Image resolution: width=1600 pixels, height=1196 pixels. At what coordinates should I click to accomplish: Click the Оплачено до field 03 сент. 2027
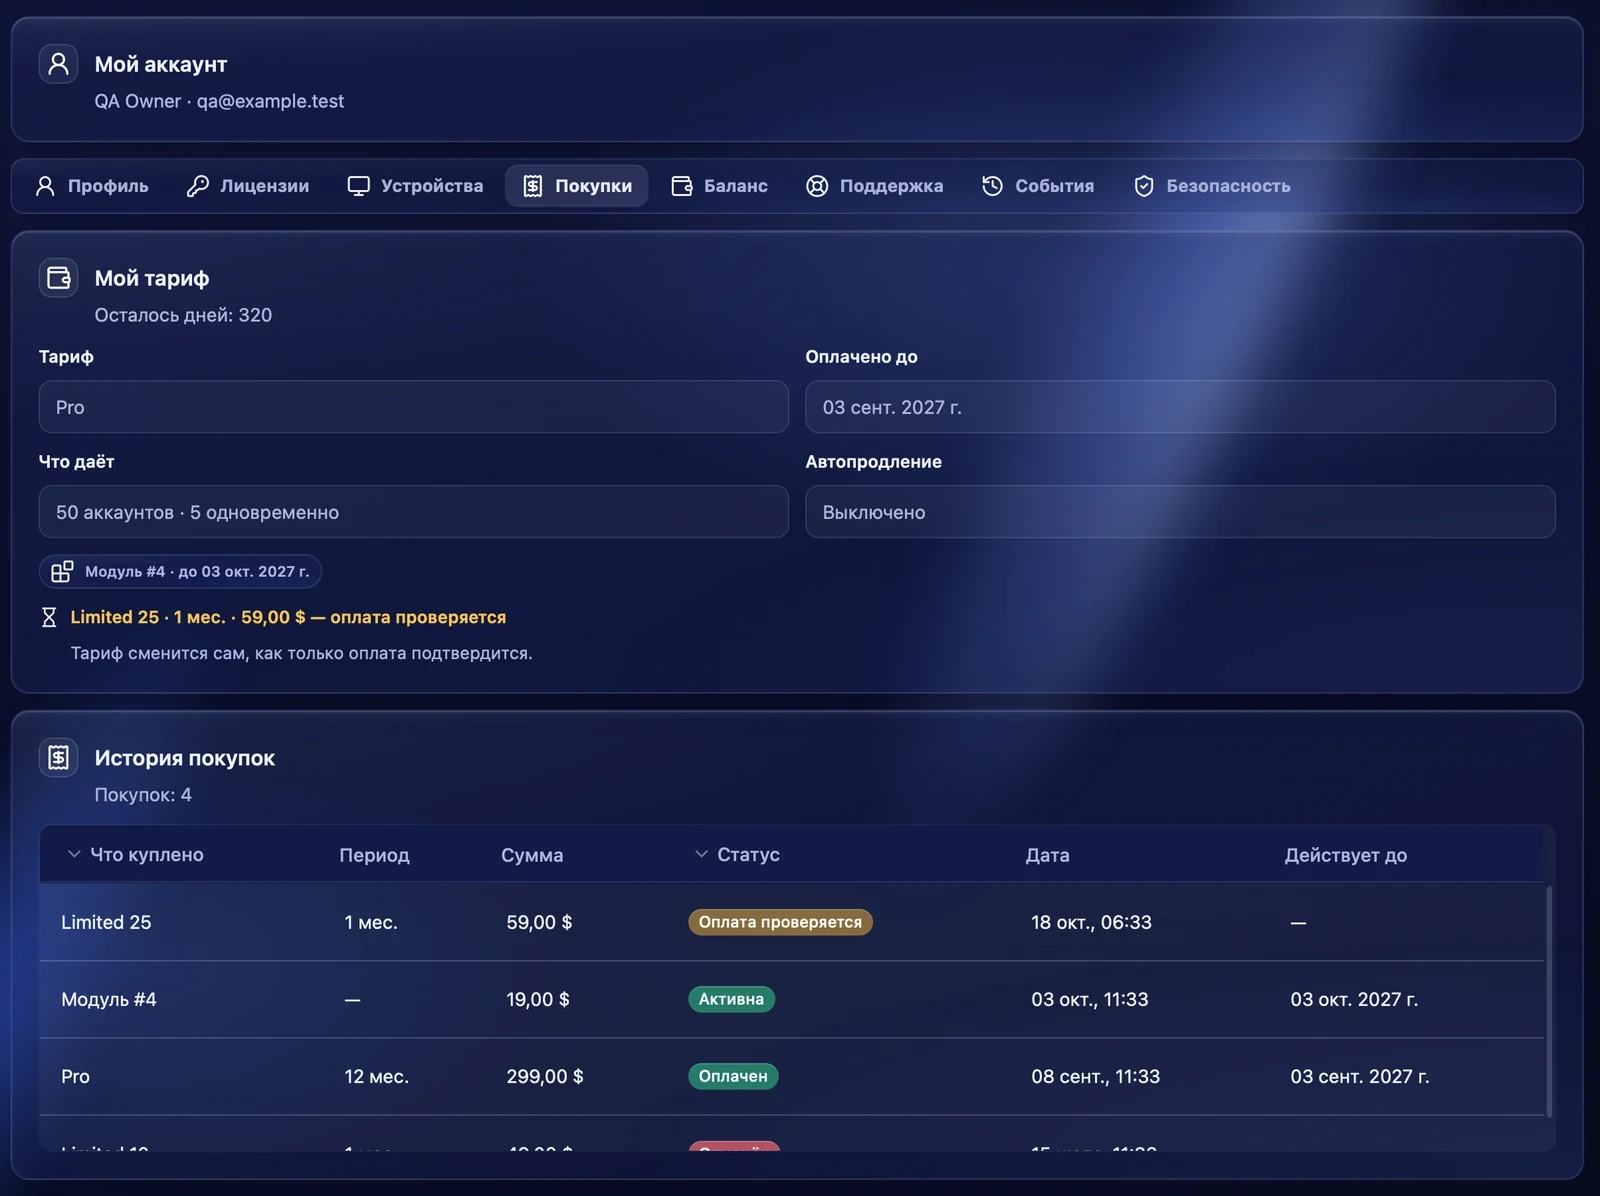click(x=1180, y=407)
